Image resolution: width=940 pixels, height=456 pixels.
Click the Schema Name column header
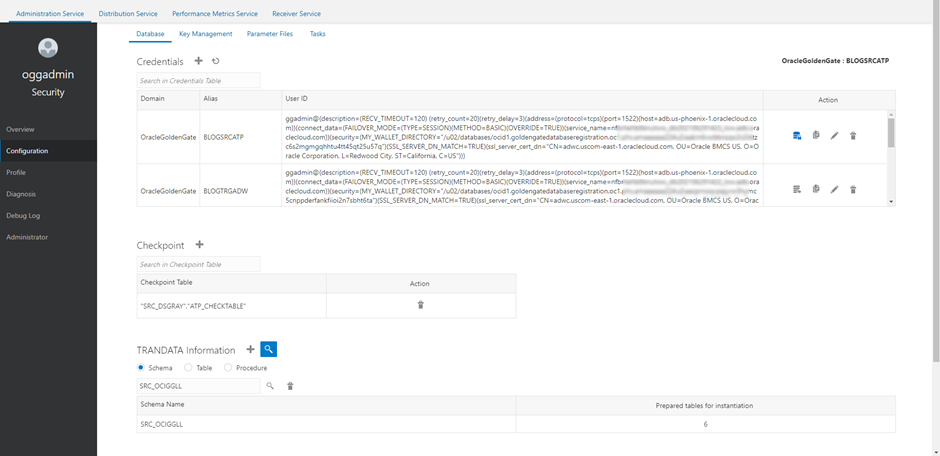click(326, 405)
